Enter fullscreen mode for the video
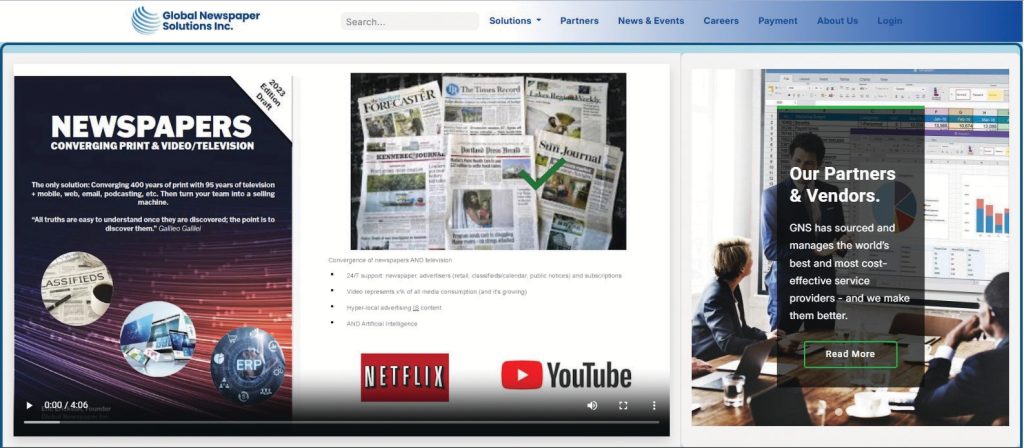Image resolution: width=1024 pixels, height=448 pixels. pyautogui.click(x=623, y=405)
